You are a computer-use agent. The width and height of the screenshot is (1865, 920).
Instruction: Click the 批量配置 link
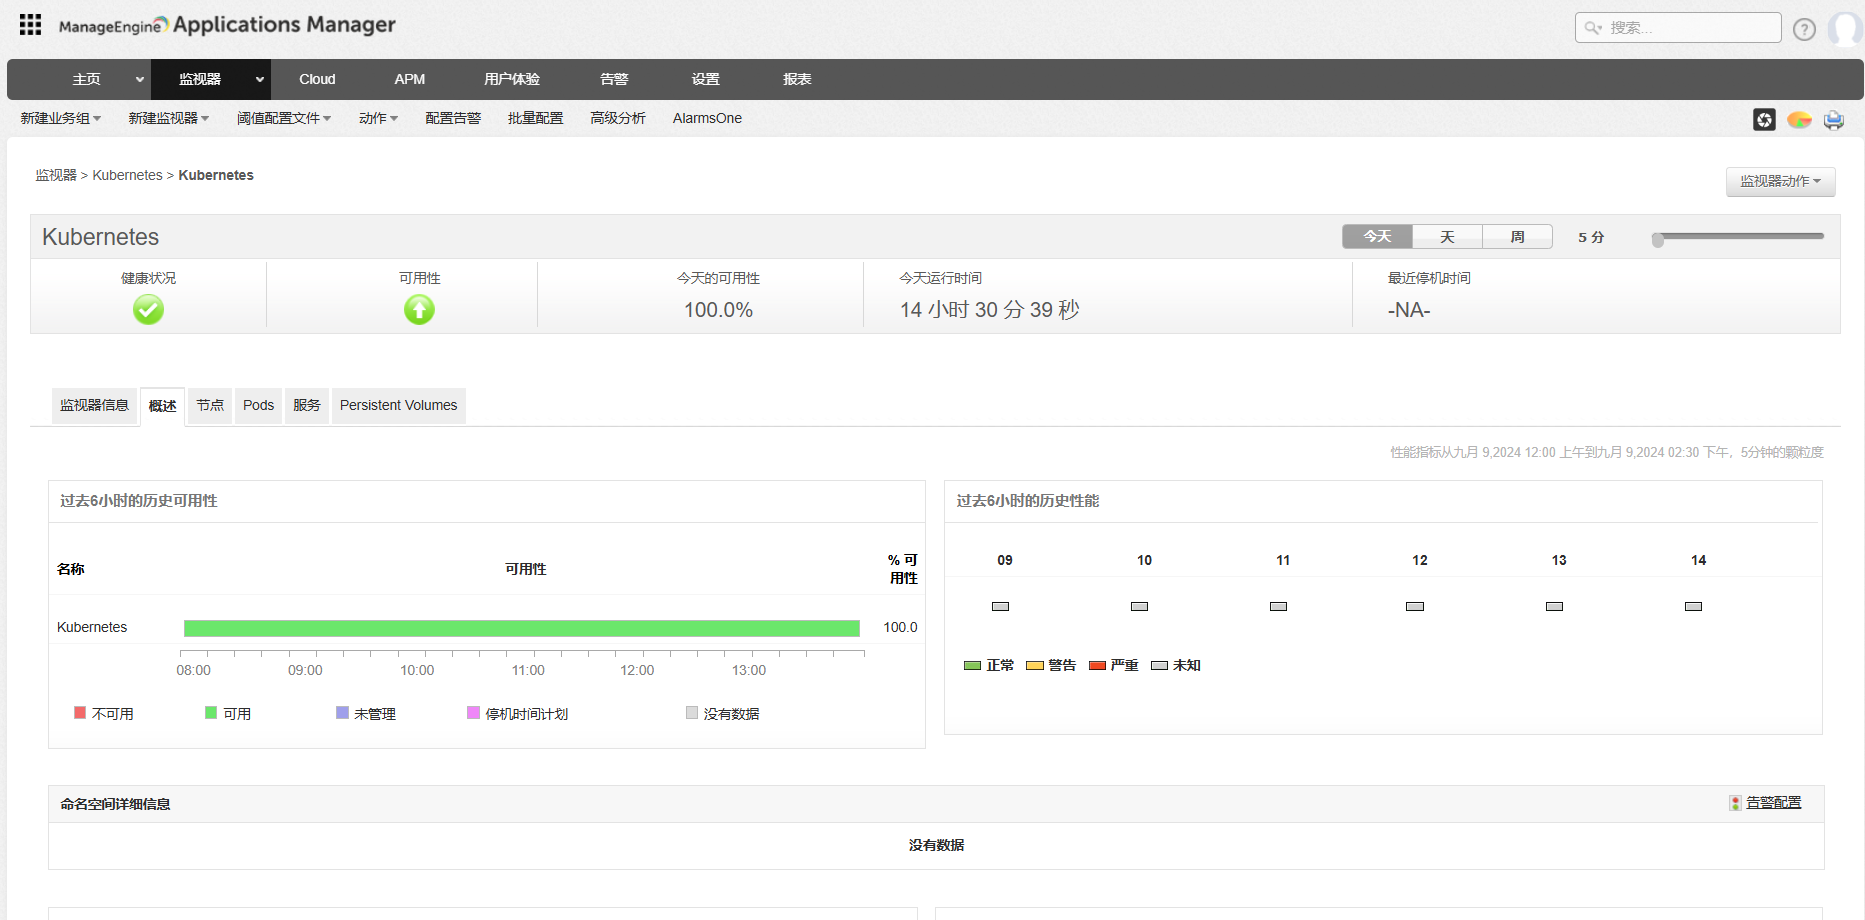click(x=536, y=118)
